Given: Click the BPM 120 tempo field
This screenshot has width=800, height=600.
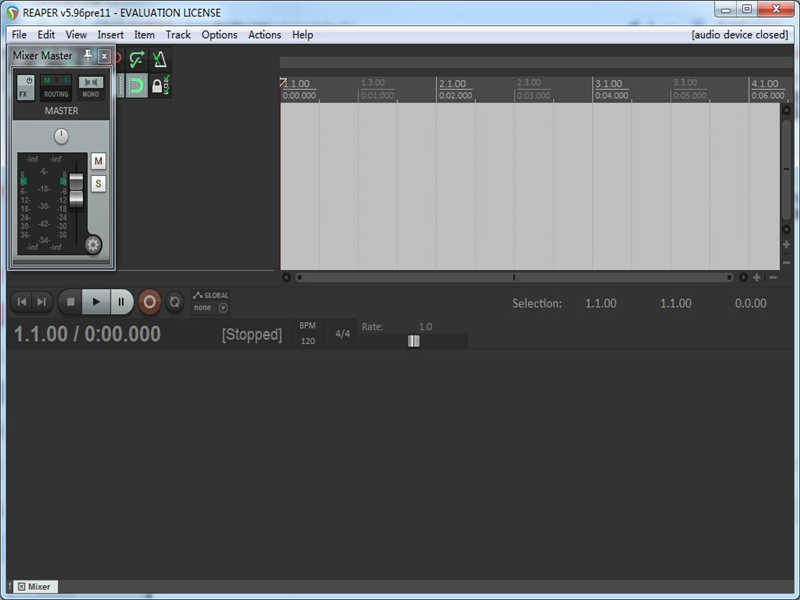Looking at the screenshot, I should click(x=308, y=333).
